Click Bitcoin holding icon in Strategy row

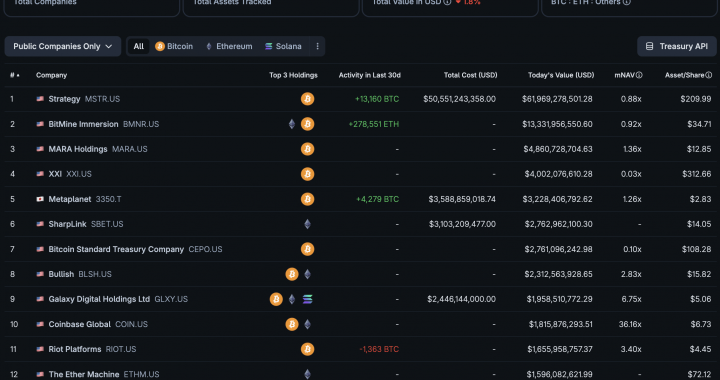(x=308, y=99)
